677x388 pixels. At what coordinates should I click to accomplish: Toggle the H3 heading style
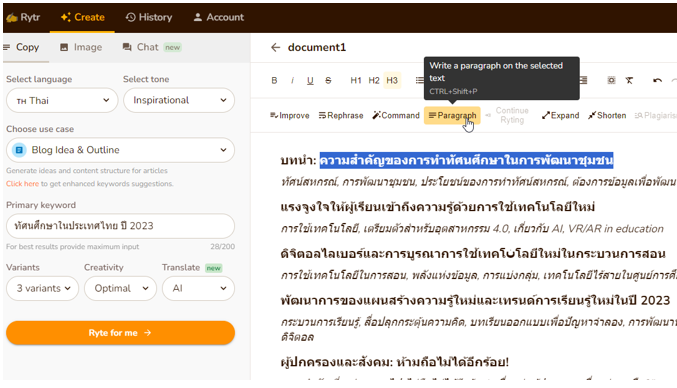(x=392, y=80)
